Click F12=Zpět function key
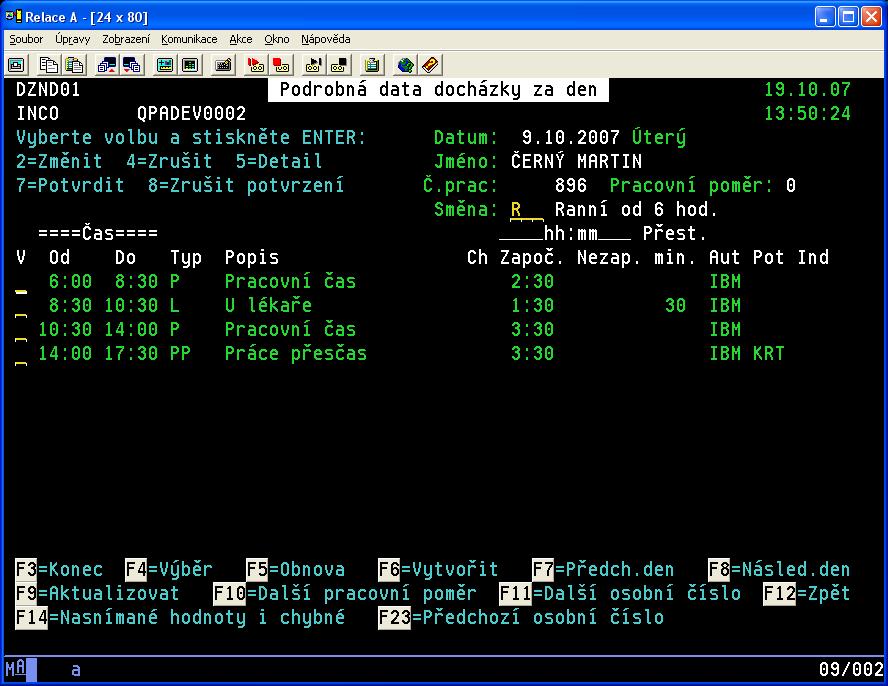 [x=805, y=594]
